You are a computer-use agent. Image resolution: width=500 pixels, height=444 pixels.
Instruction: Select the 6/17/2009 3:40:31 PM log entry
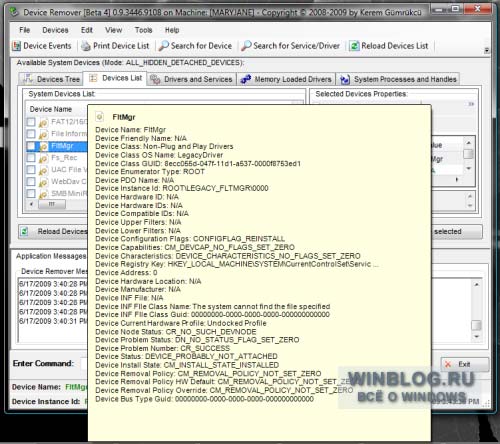pyautogui.click(x=53, y=321)
